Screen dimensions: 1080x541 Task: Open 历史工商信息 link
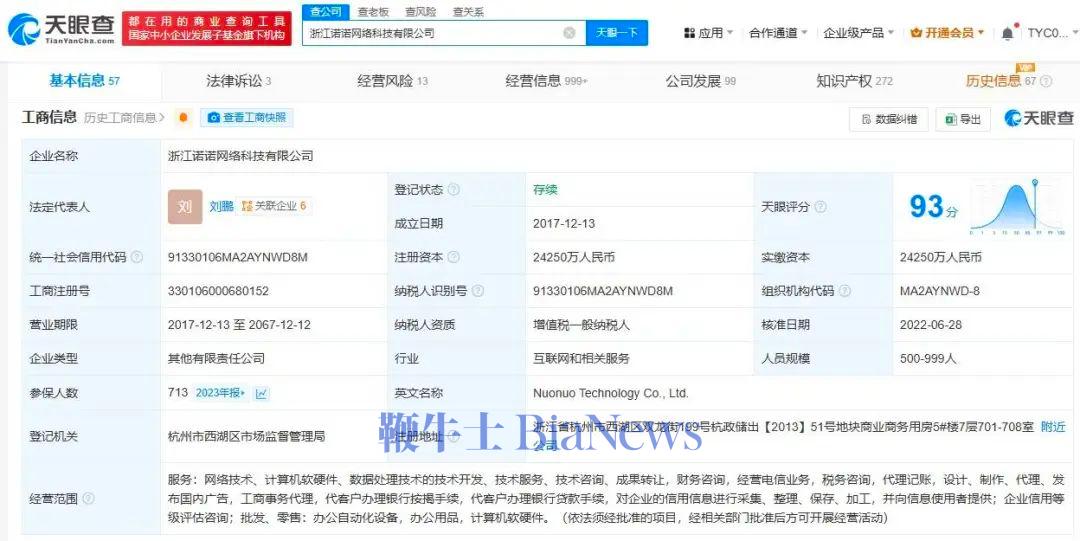124,118
